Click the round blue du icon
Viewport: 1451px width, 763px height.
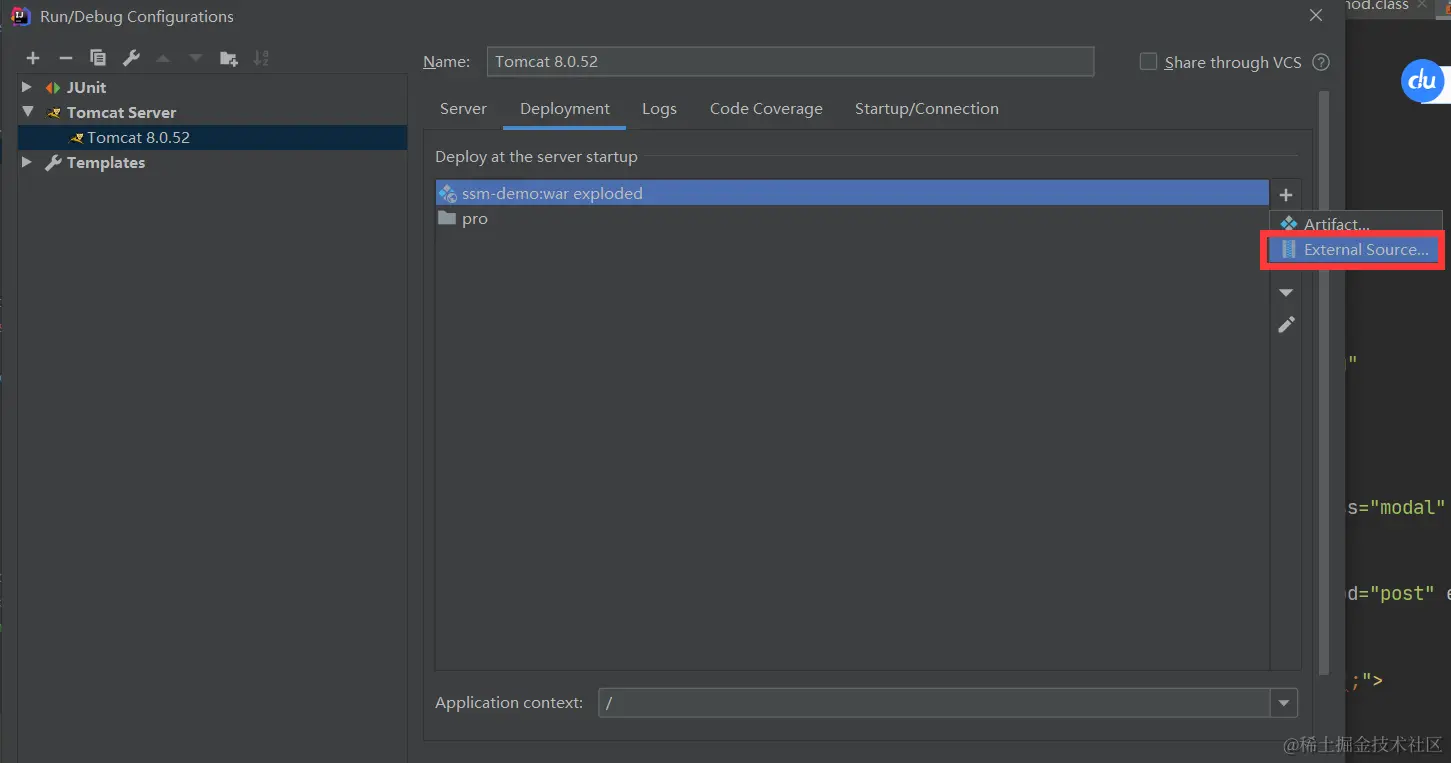tap(1423, 81)
